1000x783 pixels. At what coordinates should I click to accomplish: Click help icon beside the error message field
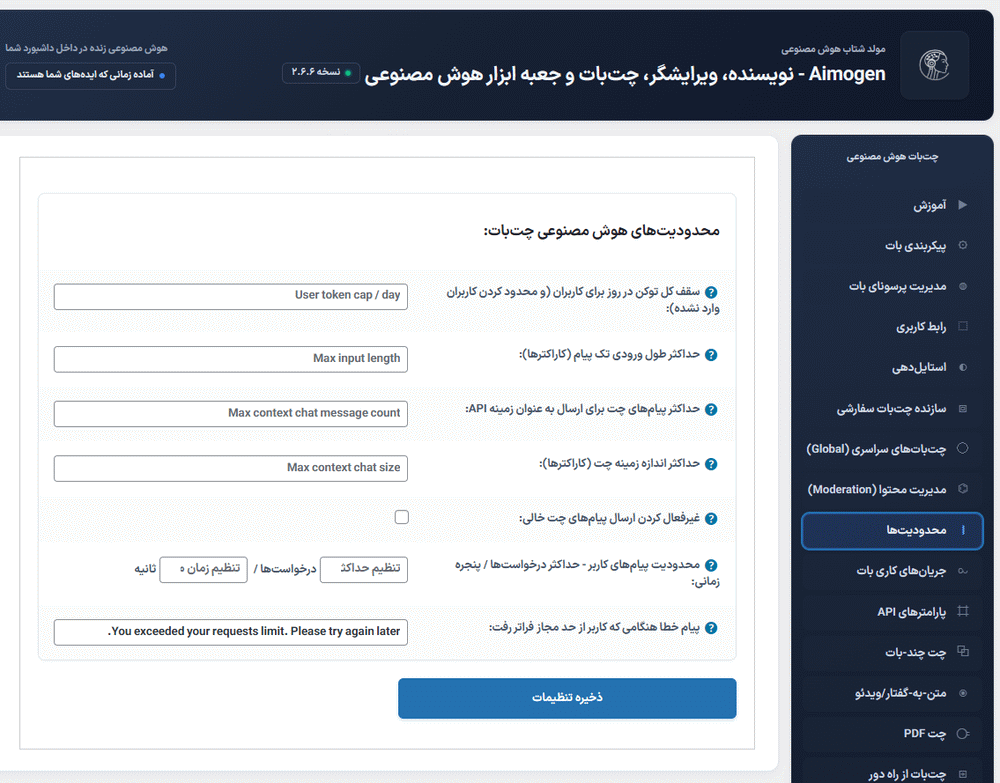pos(711,627)
